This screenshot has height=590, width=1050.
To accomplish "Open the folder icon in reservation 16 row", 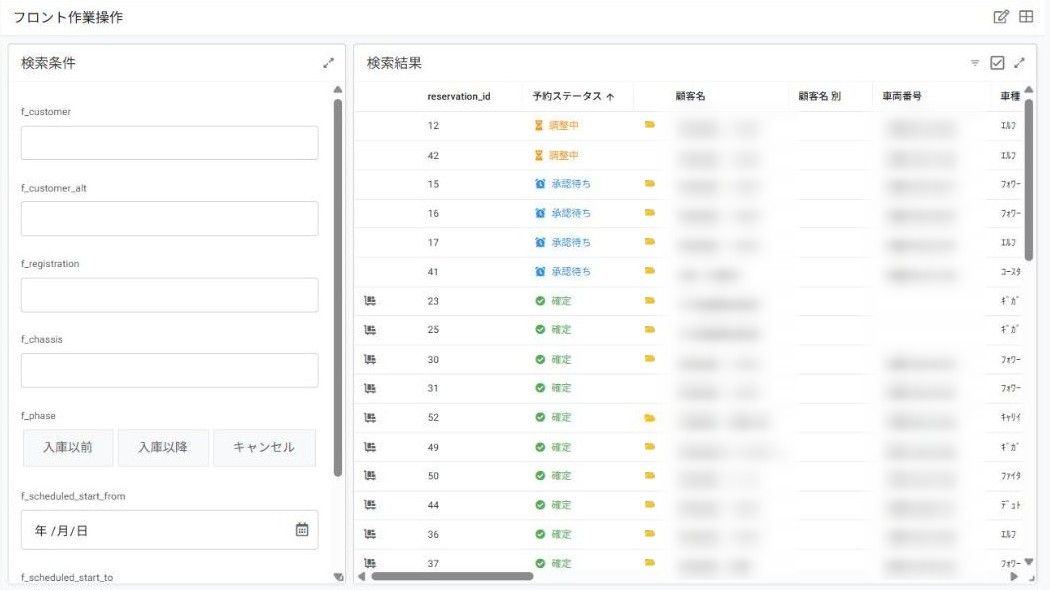I will (x=650, y=212).
